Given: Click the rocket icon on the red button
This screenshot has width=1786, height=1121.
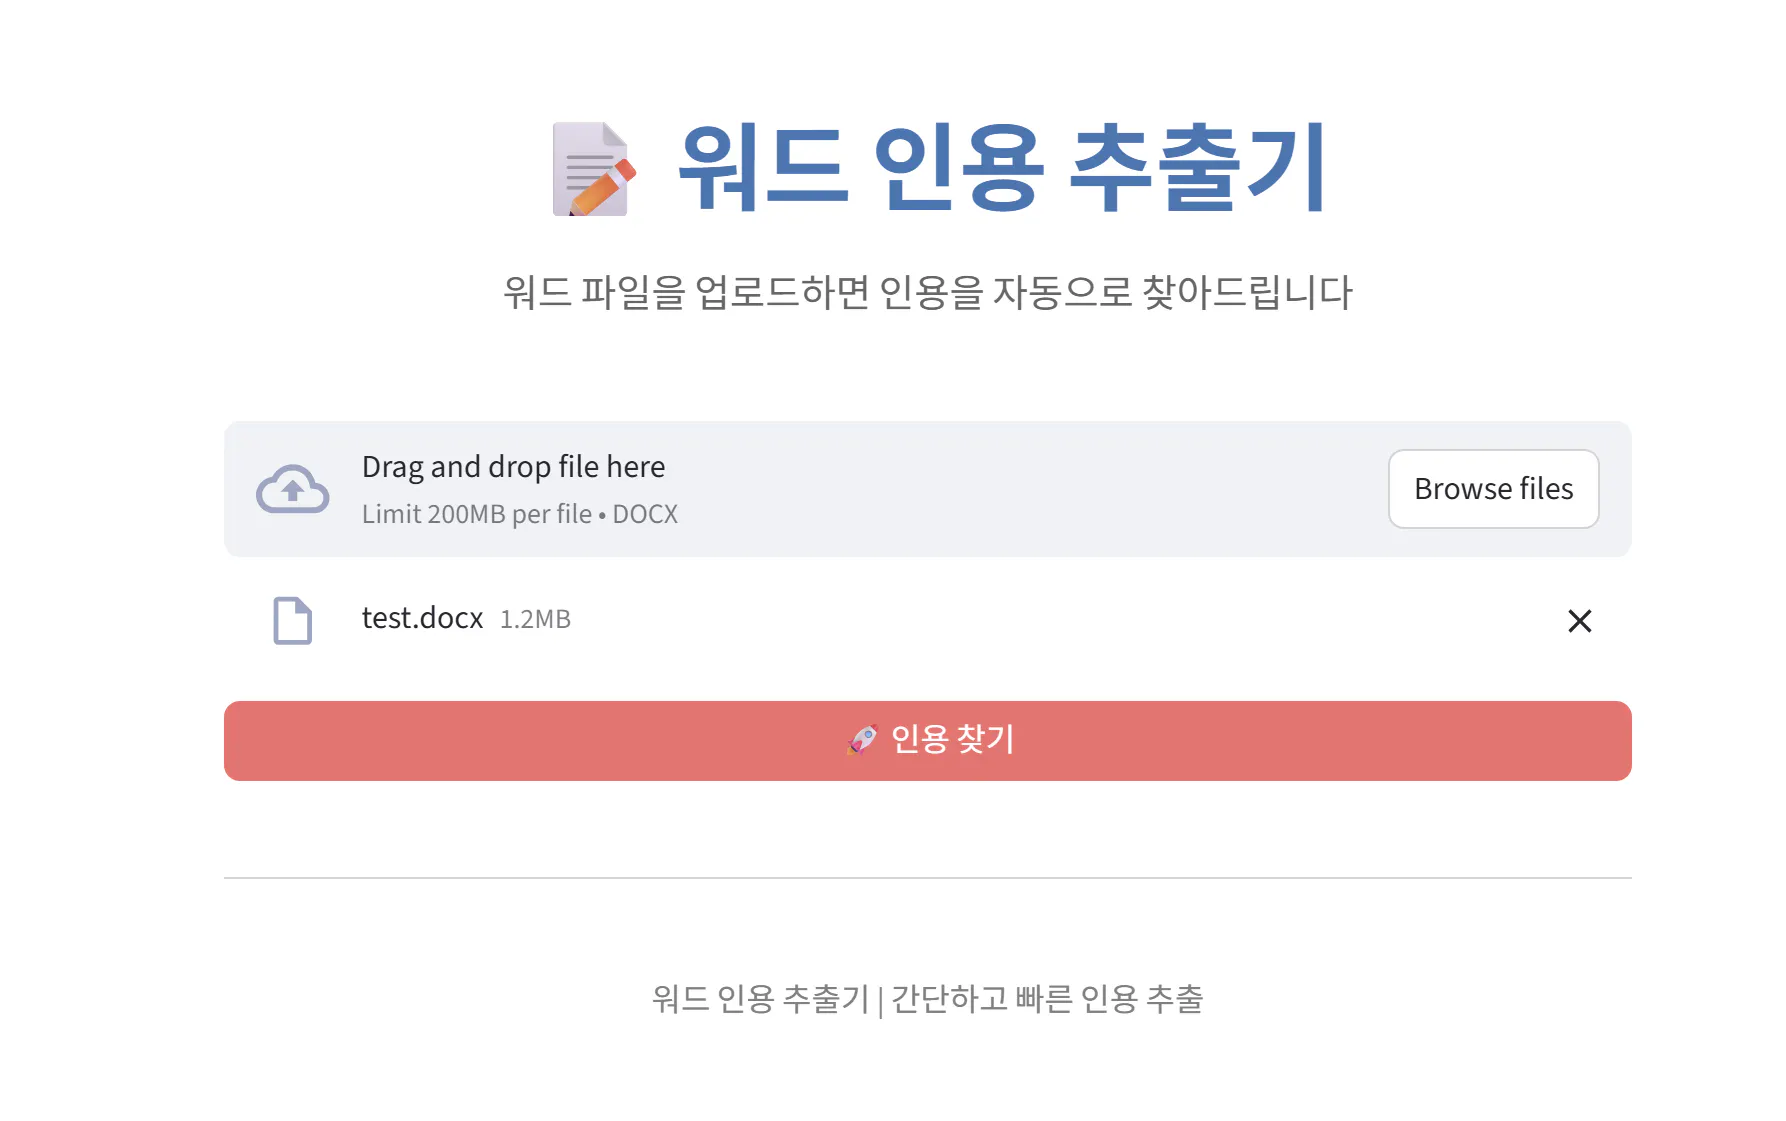Looking at the screenshot, I should pyautogui.click(x=862, y=740).
